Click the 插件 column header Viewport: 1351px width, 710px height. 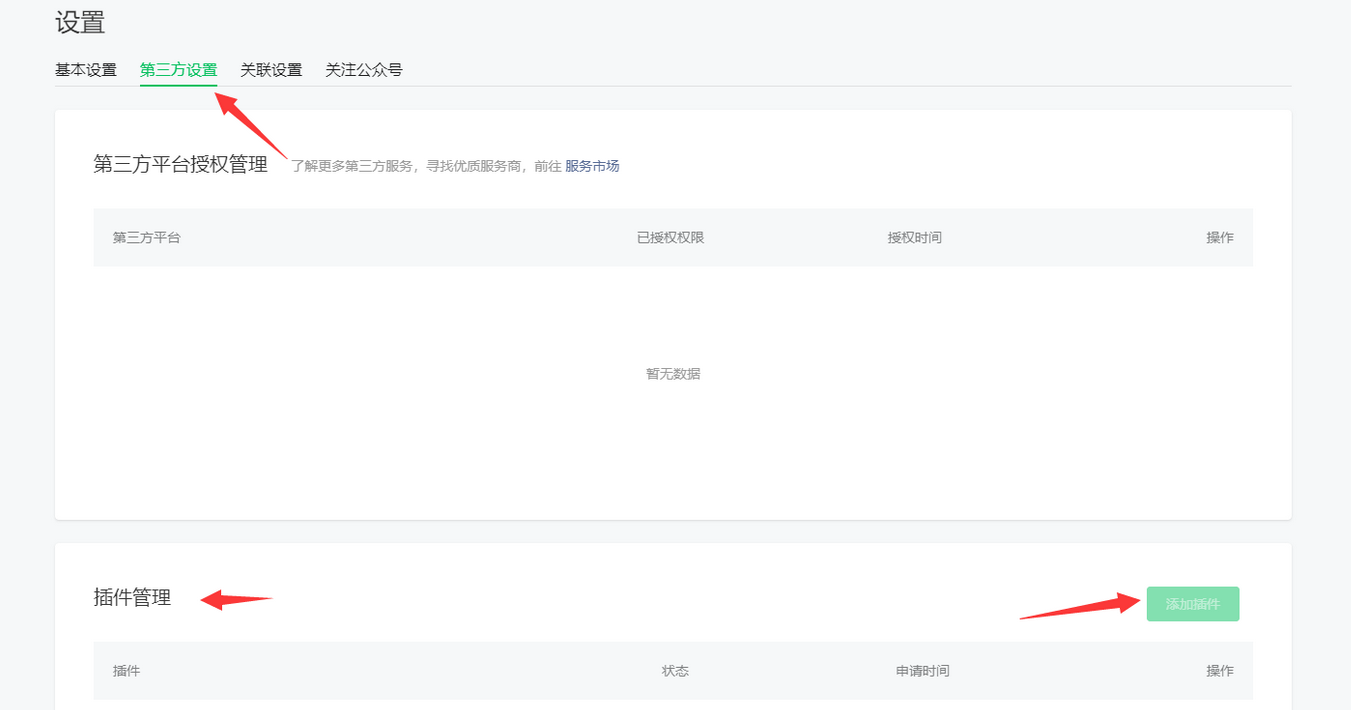click(x=127, y=671)
